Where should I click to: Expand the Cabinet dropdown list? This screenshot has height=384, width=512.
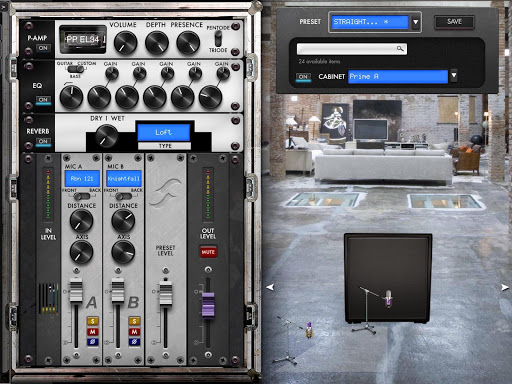click(454, 76)
